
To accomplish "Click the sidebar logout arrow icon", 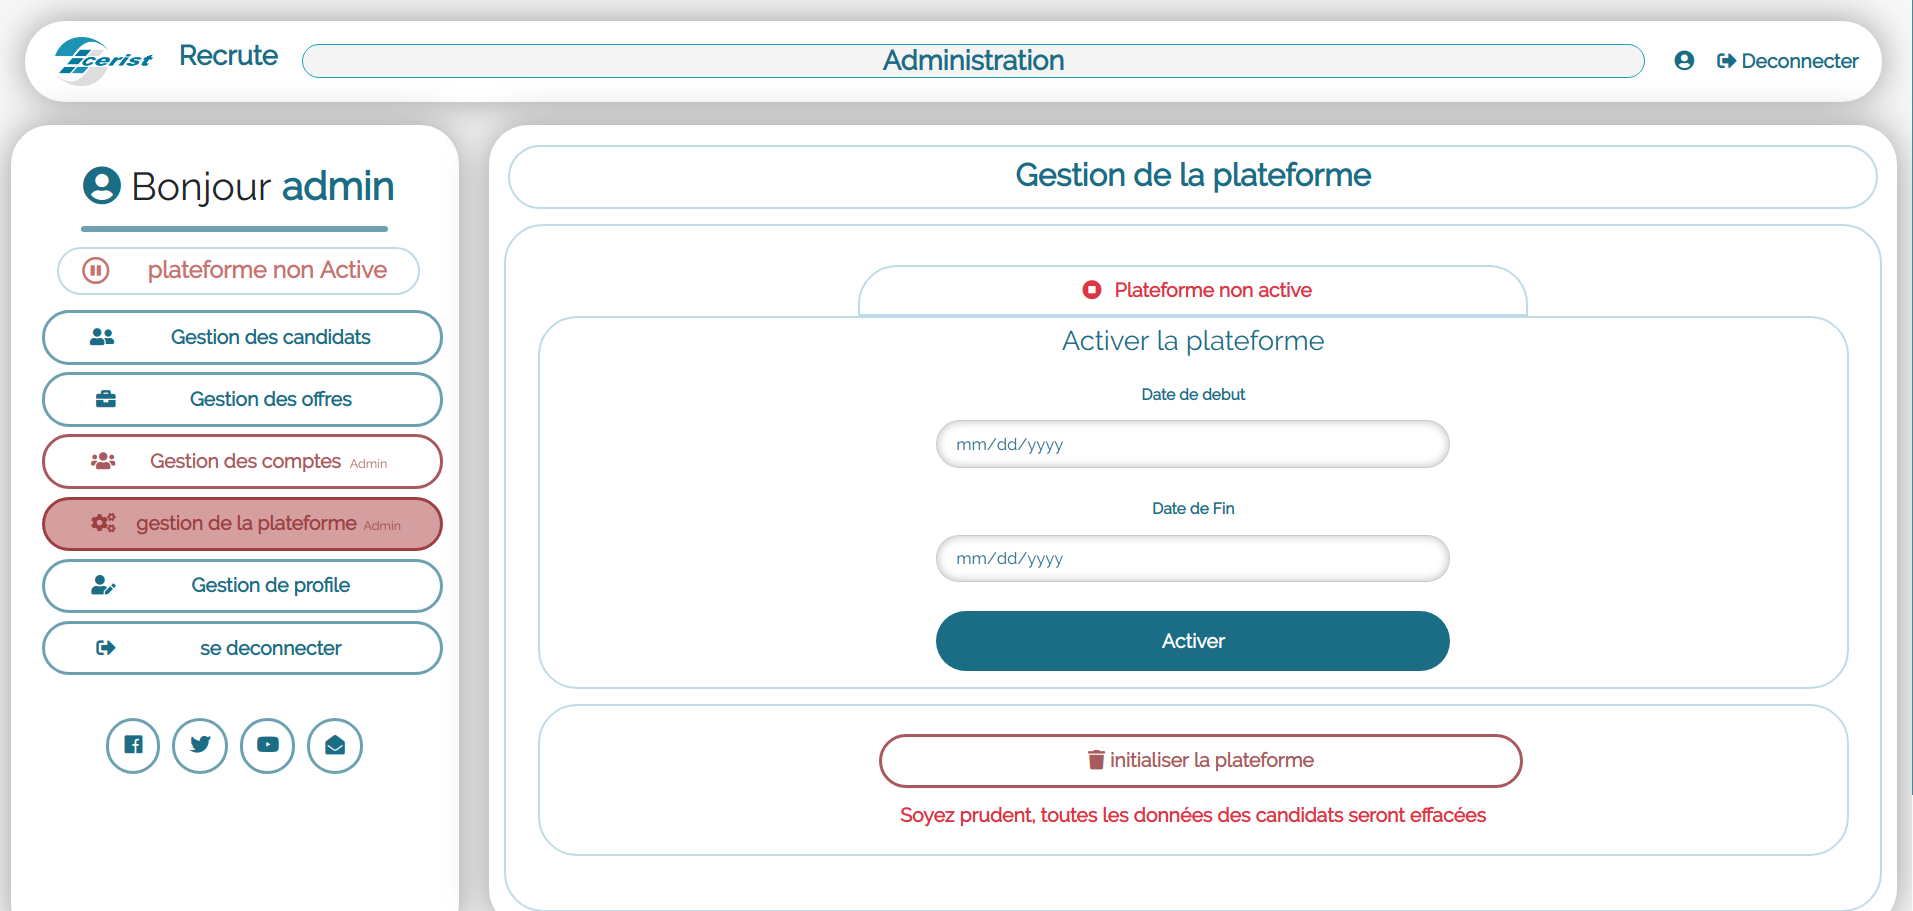I will point(106,648).
